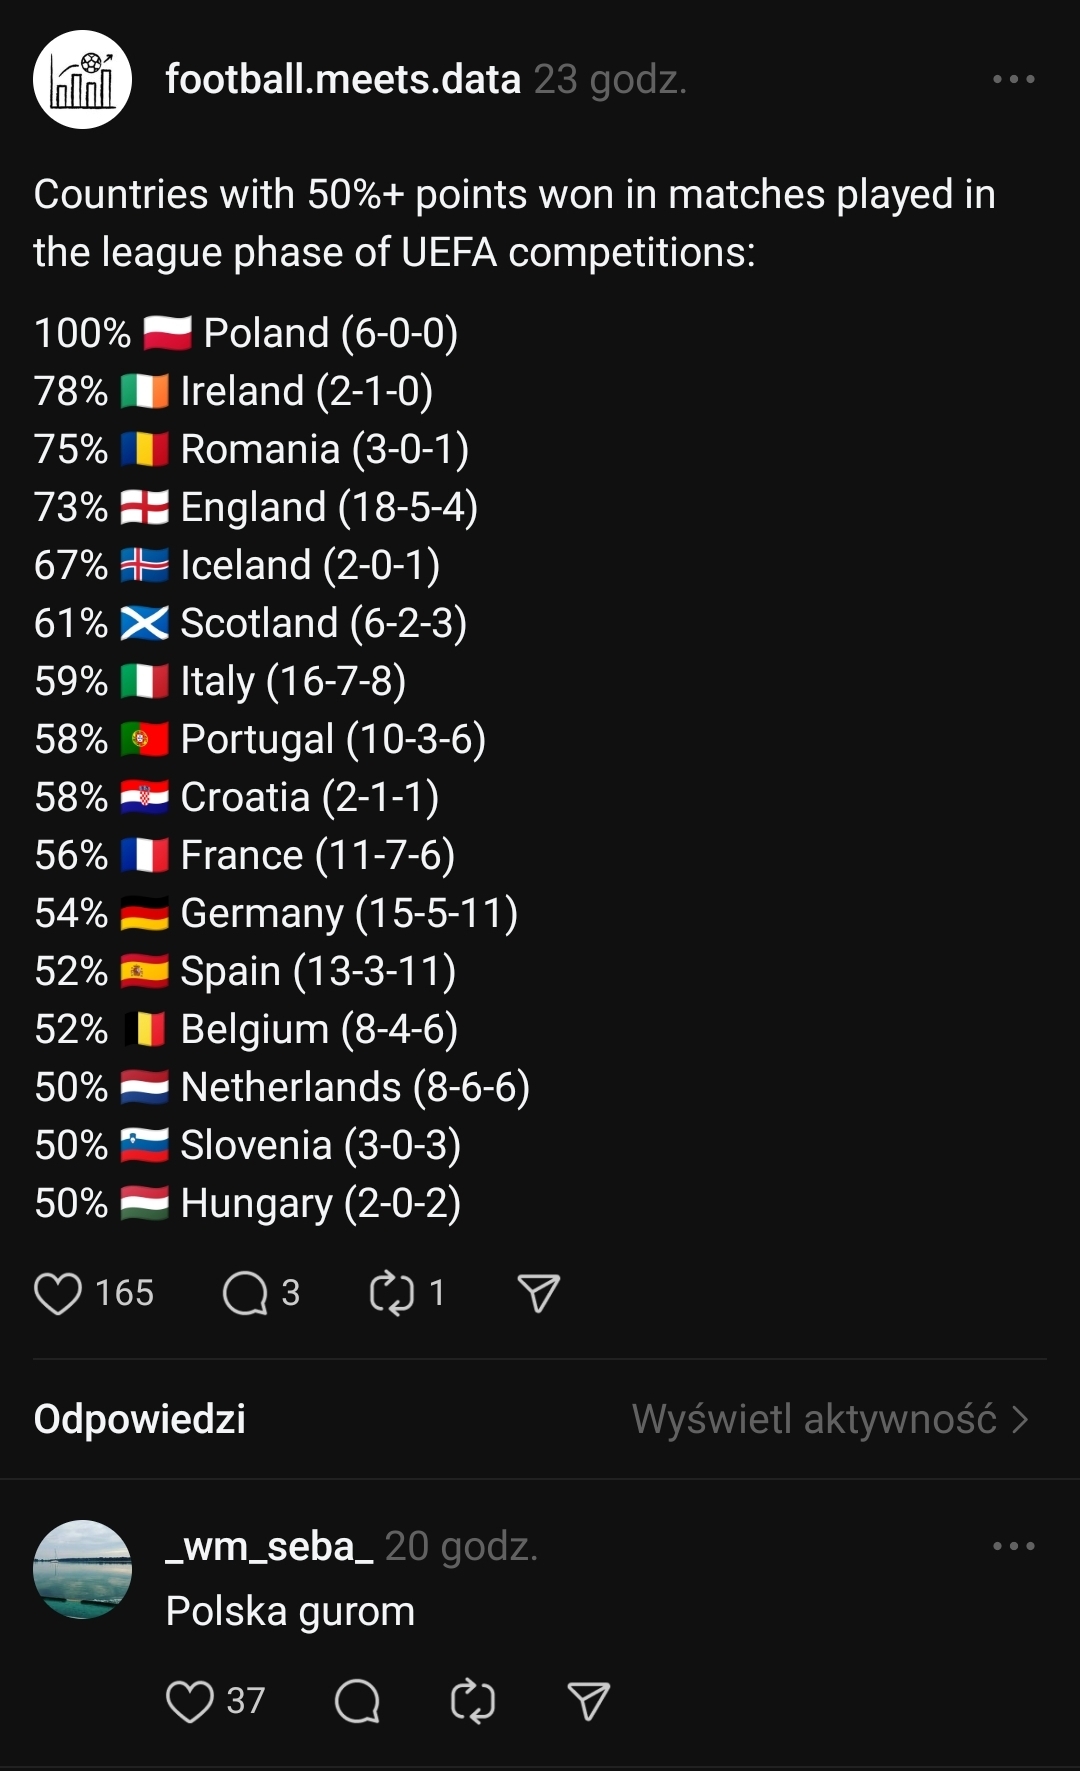1080x1771 pixels.
Task: Like the football.meets.data post
Action: coord(58,1293)
